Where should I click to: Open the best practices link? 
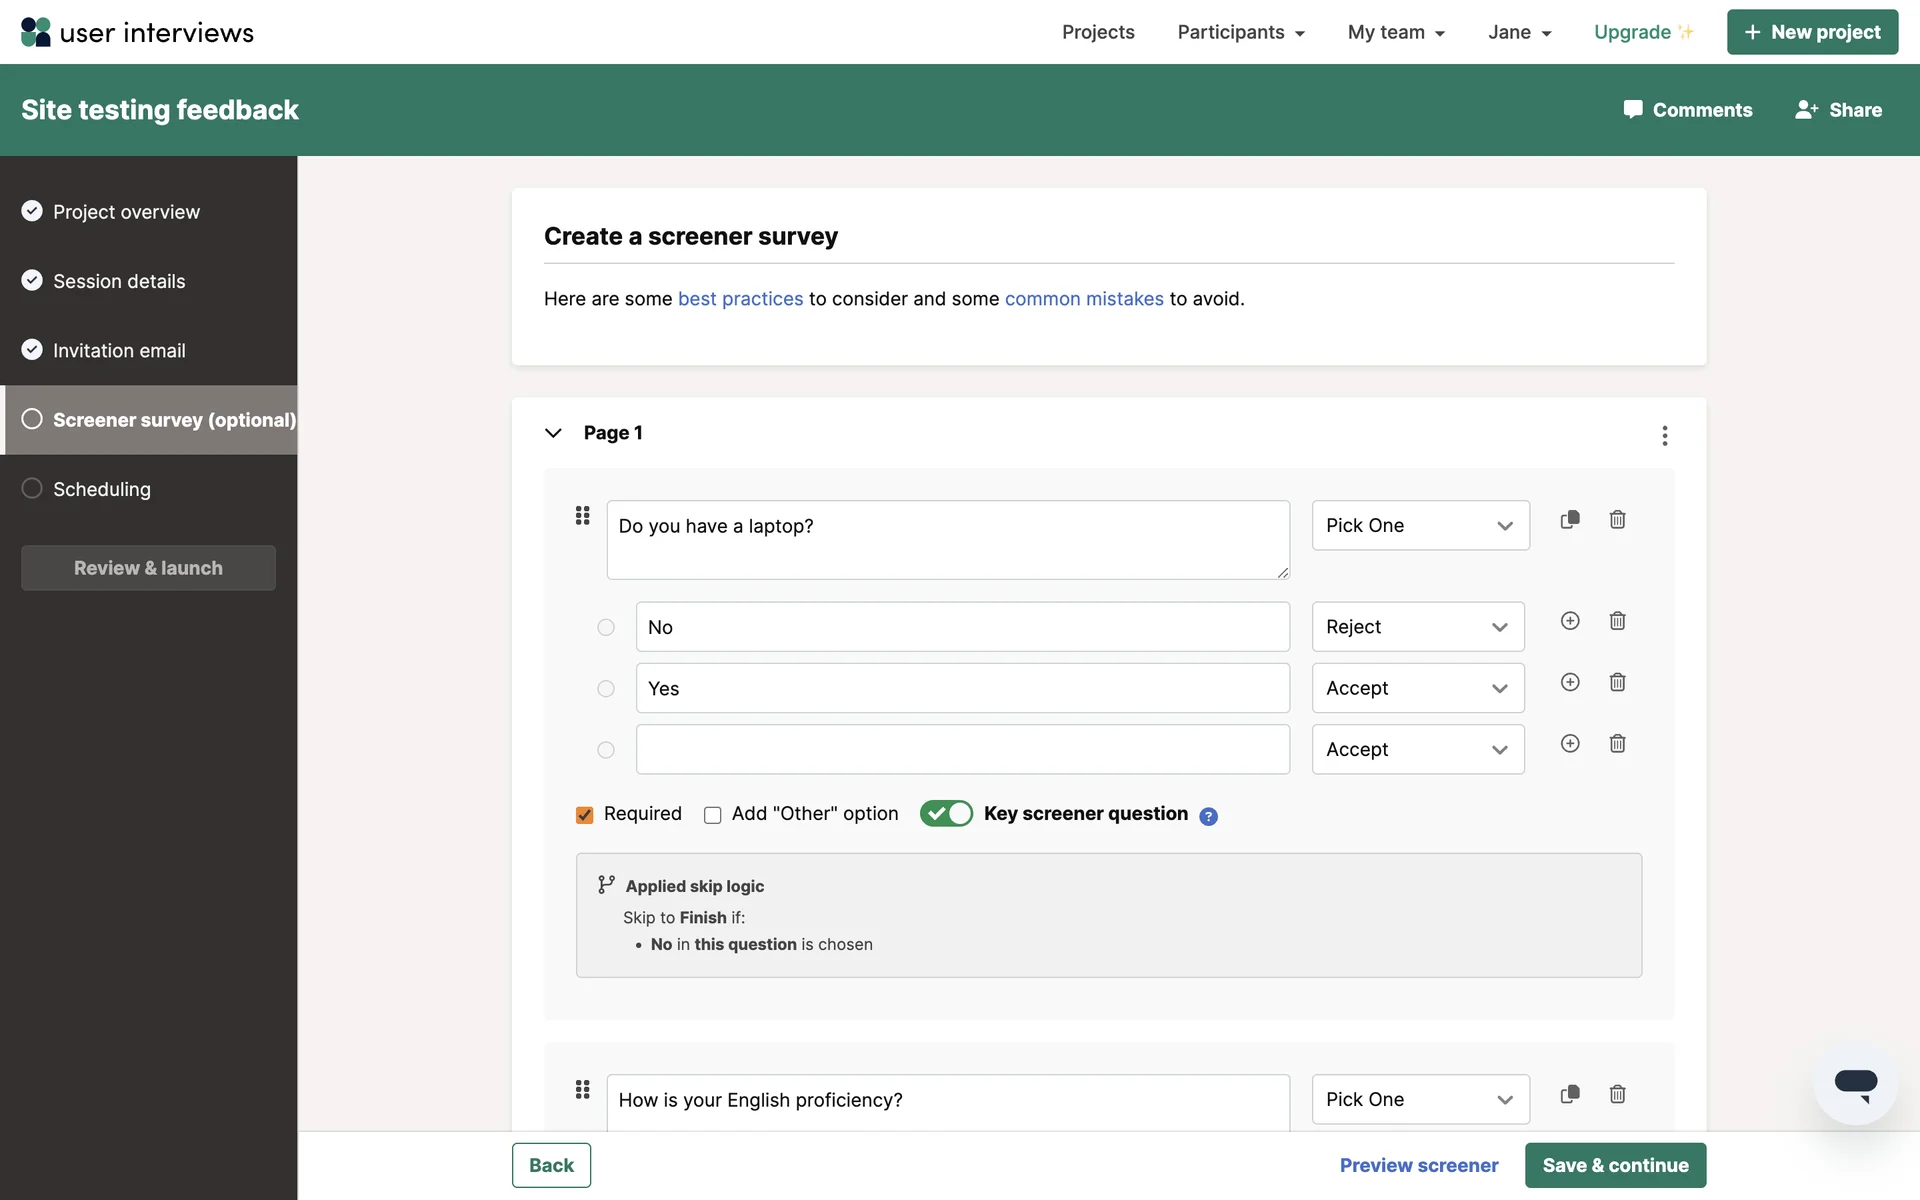740,299
